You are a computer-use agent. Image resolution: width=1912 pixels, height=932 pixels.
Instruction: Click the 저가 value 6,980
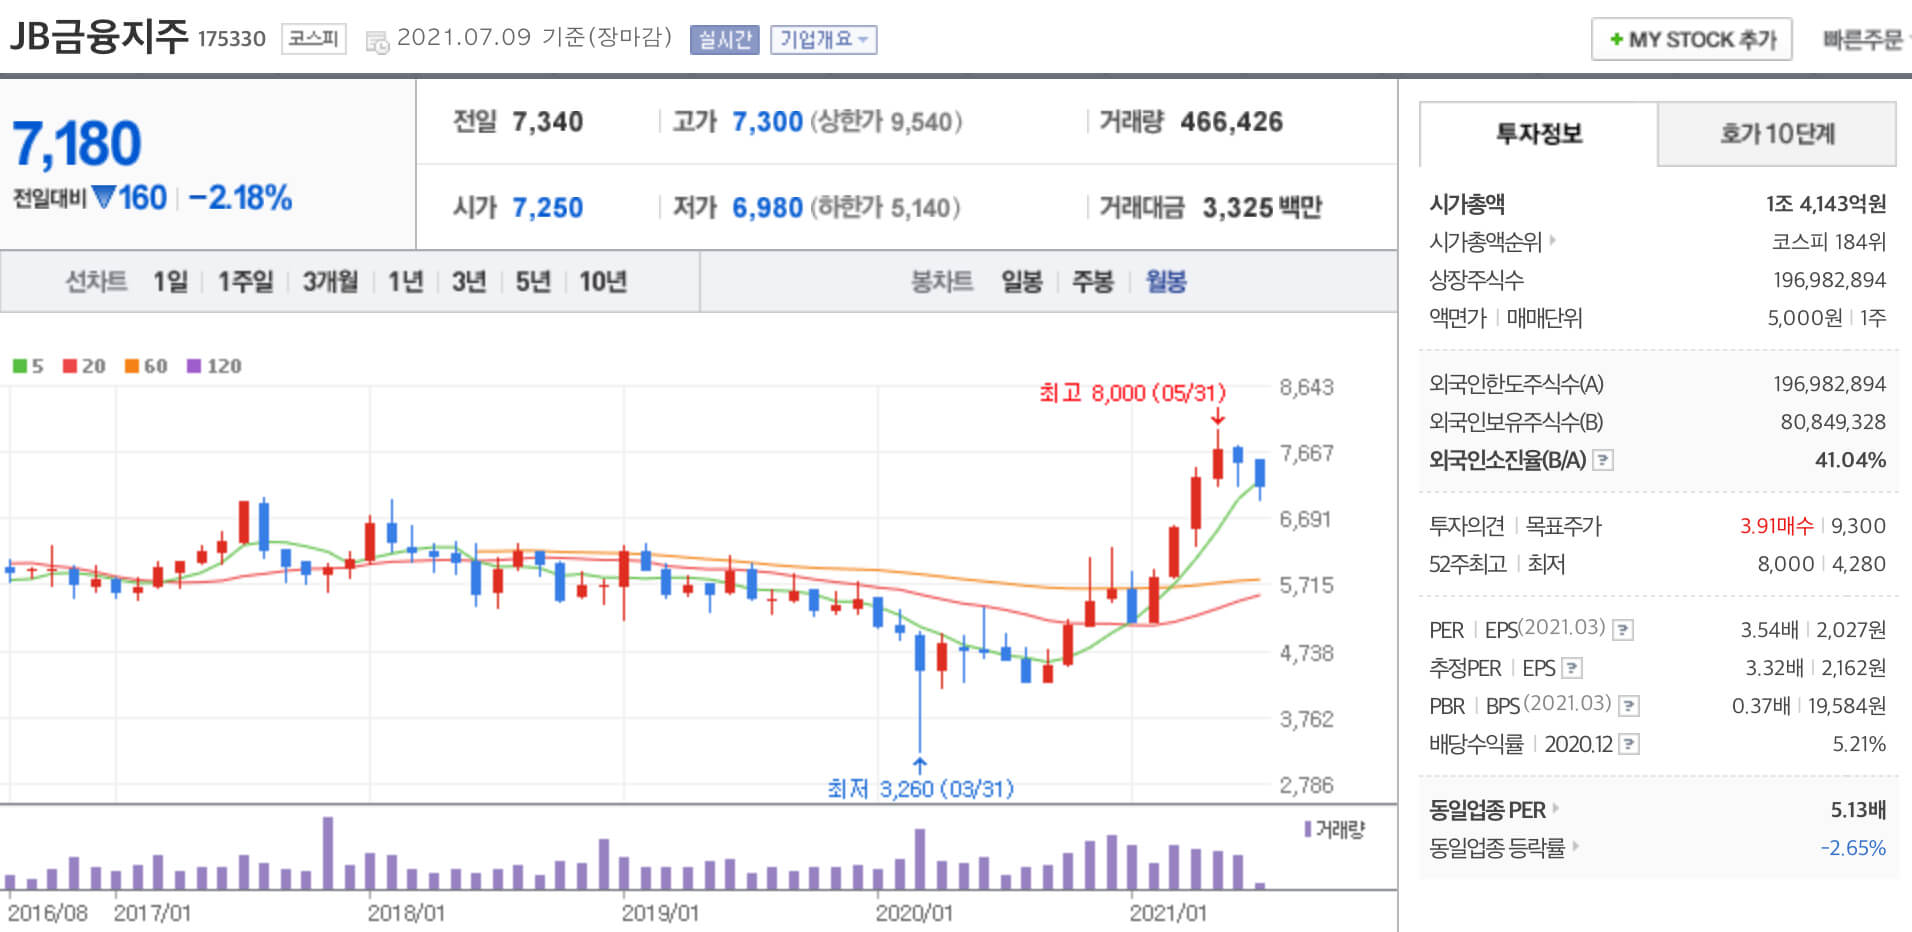point(768,208)
